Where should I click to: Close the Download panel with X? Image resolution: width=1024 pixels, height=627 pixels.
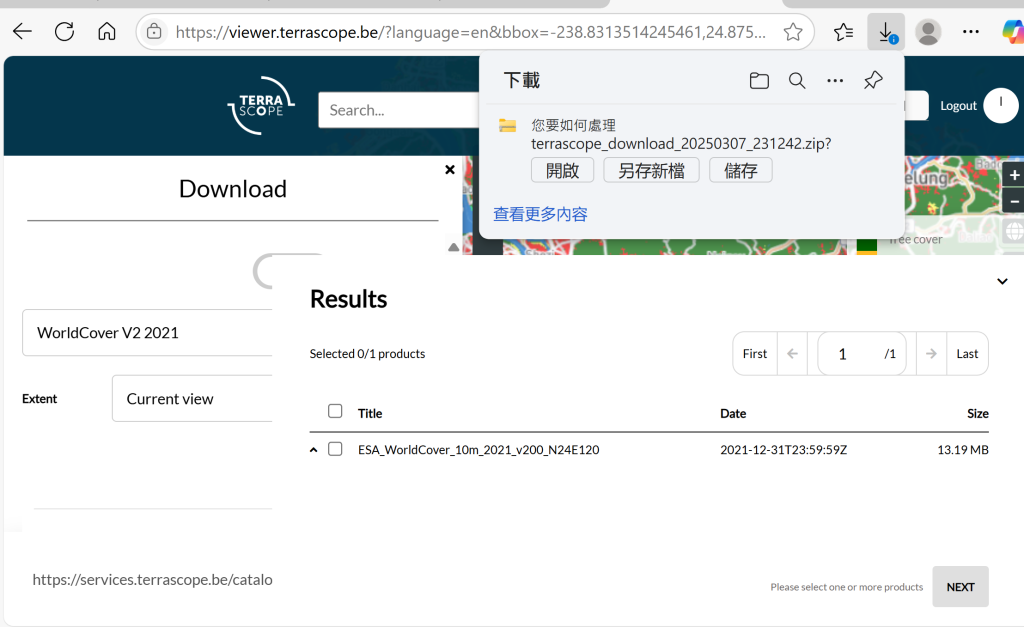[x=450, y=170]
